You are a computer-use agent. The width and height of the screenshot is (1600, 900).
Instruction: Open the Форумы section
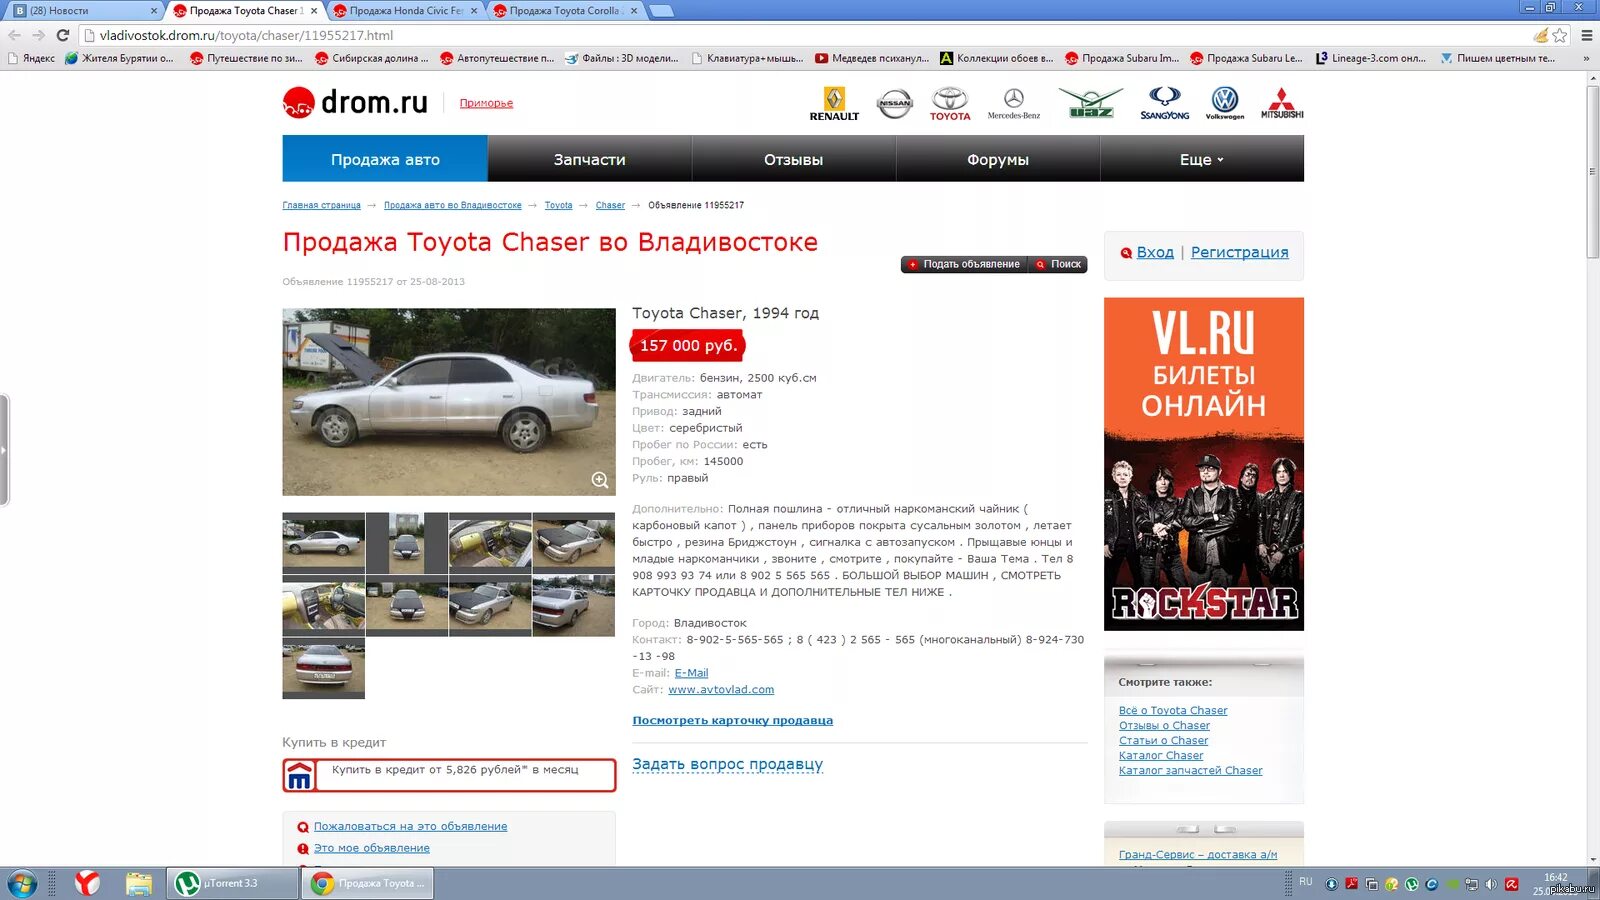click(998, 159)
